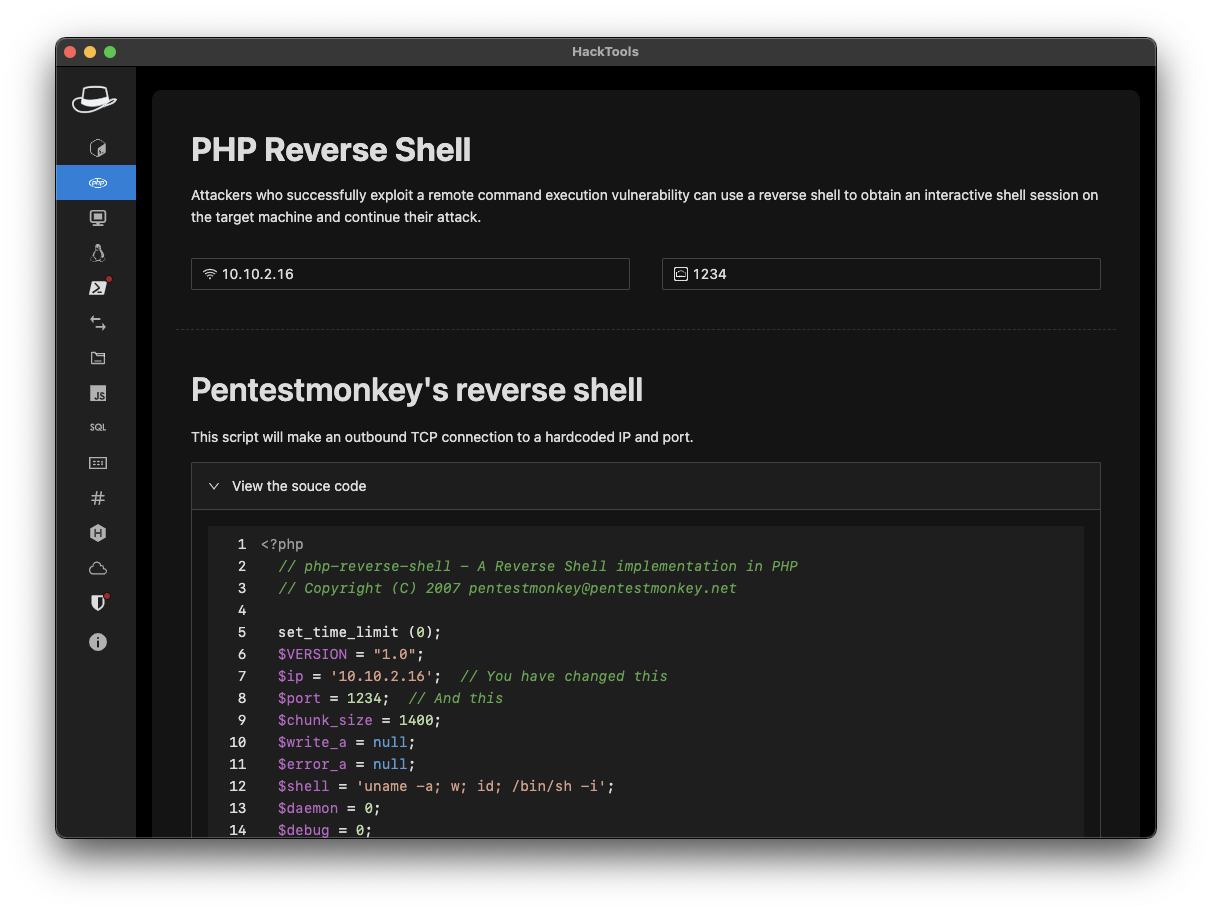Click the "Pentestmonkey's reverse shell" heading
Screen dimensions: 1212x912
417,390
